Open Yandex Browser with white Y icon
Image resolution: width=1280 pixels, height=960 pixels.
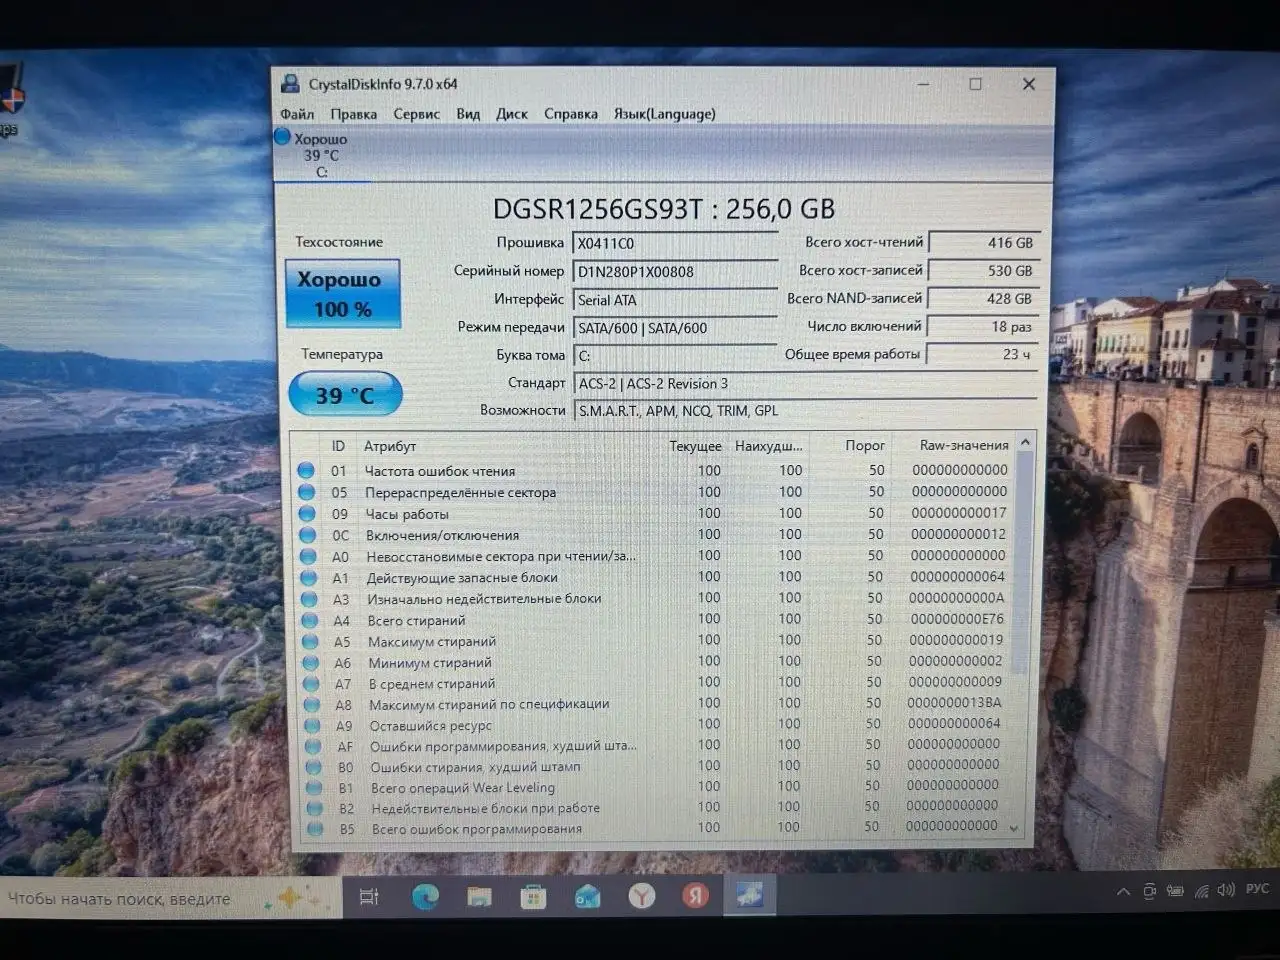click(x=641, y=896)
